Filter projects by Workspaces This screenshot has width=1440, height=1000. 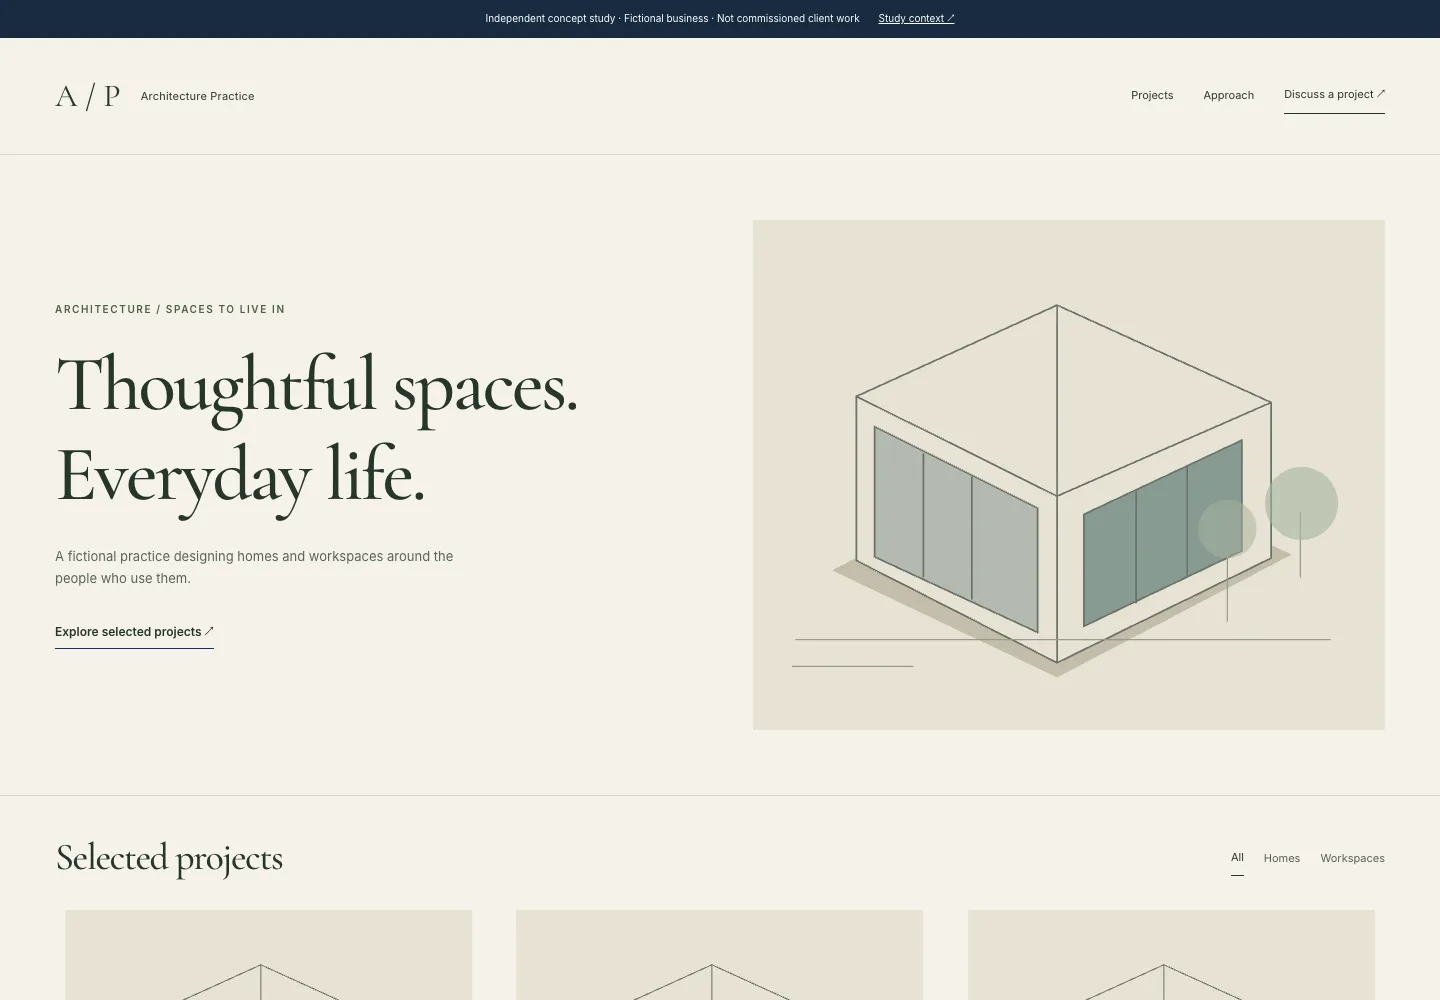click(x=1352, y=858)
